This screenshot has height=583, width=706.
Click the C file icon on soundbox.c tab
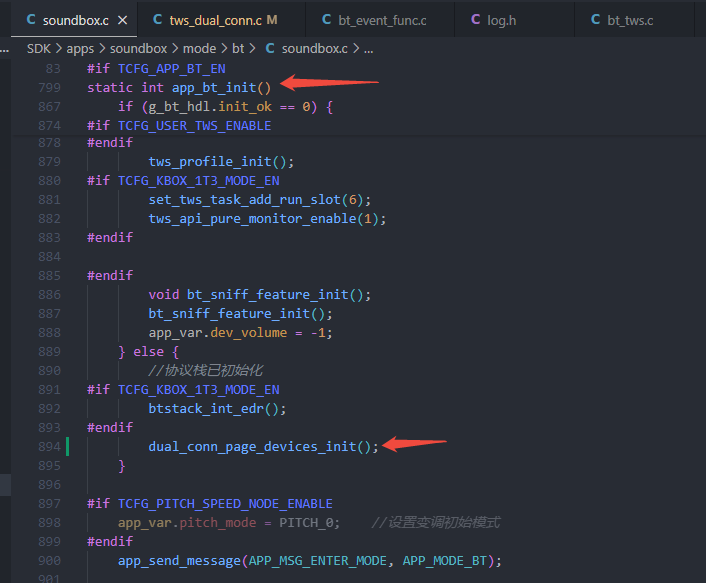[x=31, y=19]
